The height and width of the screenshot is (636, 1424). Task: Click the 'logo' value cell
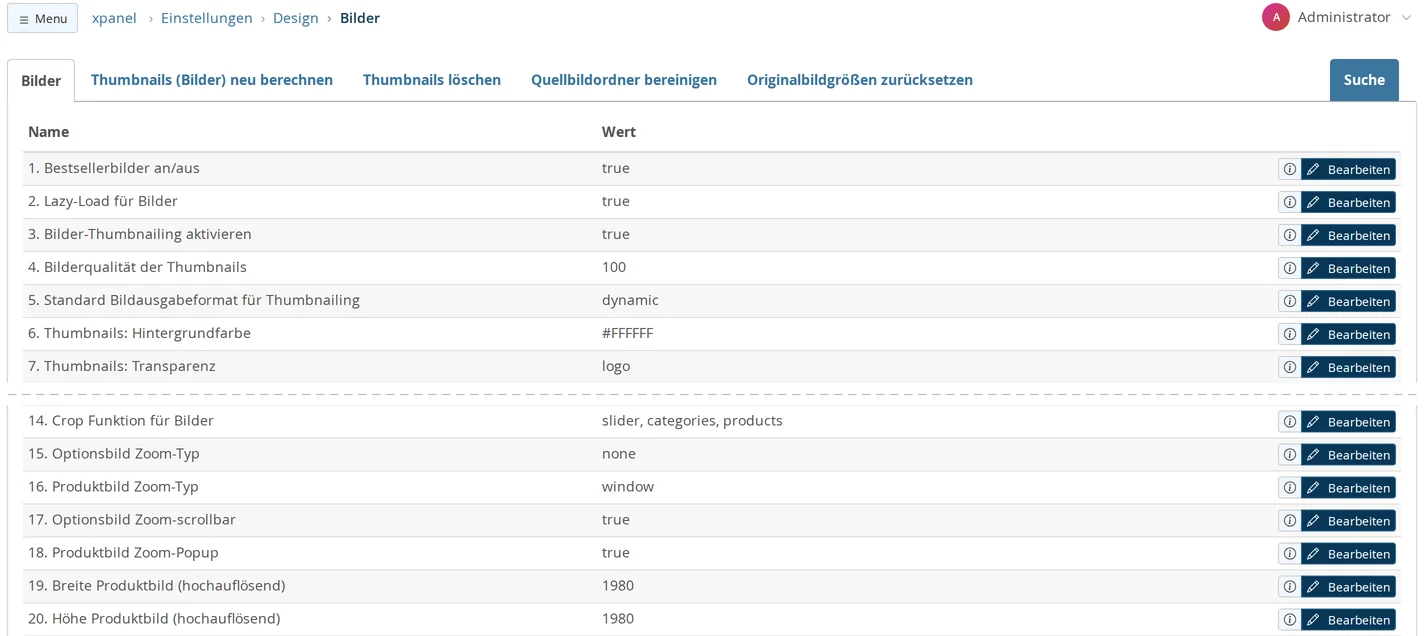[x=616, y=366]
